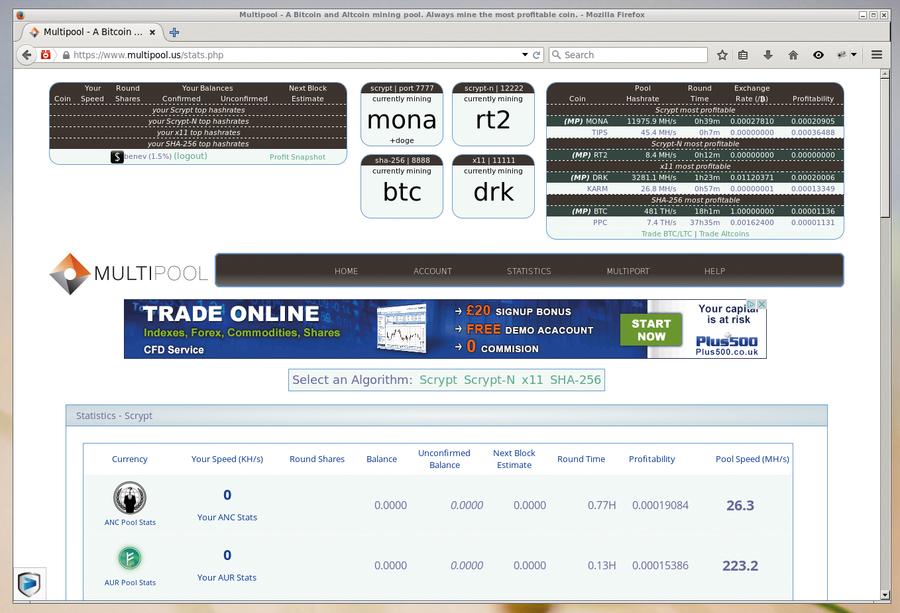This screenshot has height=613, width=900.
Task: Open the HOME menu item
Action: pos(346,271)
